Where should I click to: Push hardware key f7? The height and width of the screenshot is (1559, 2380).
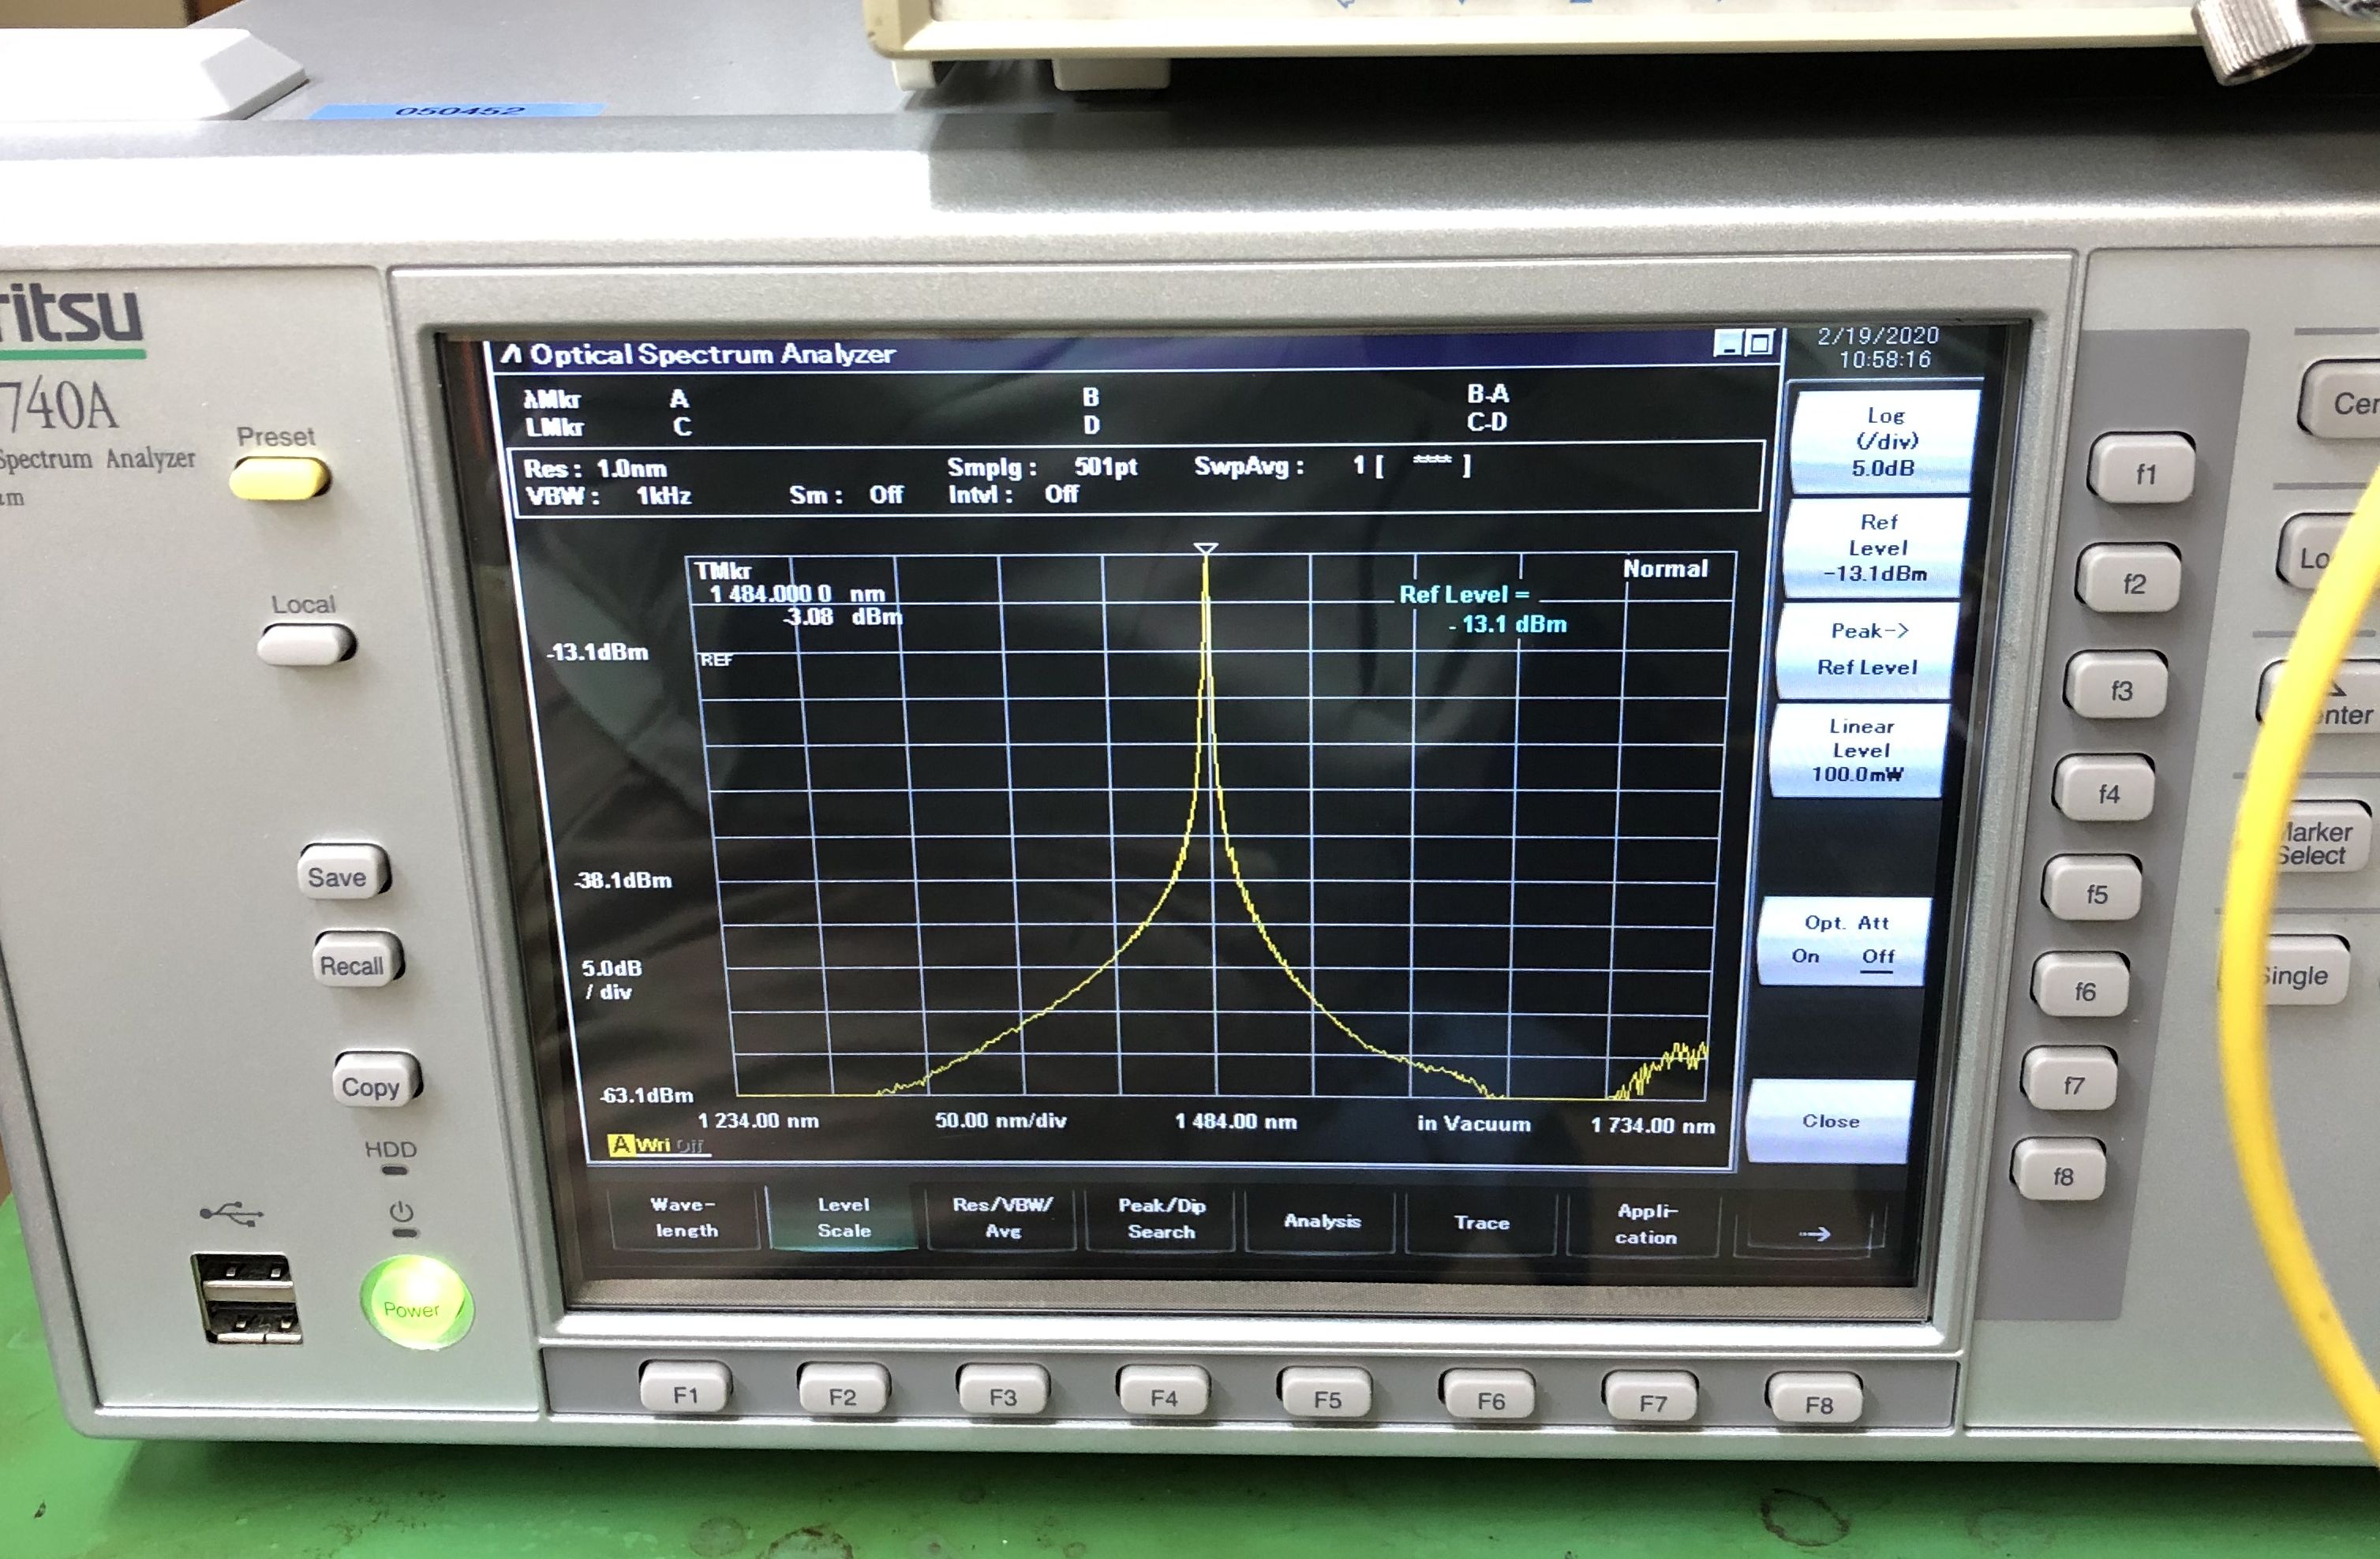coord(2071,1079)
